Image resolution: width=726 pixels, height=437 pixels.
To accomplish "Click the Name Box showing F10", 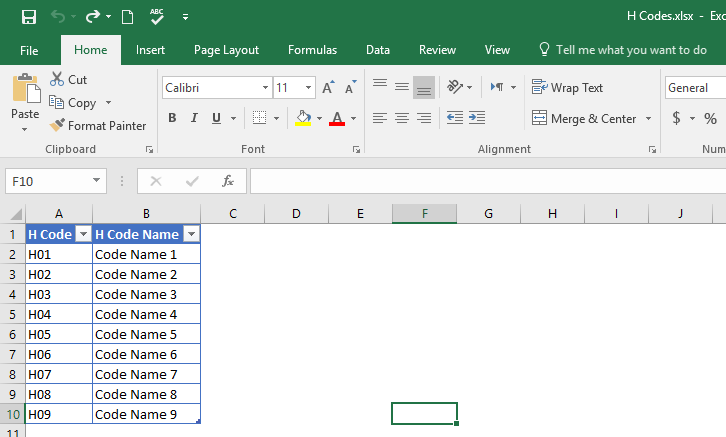I will [x=56, y=181].
